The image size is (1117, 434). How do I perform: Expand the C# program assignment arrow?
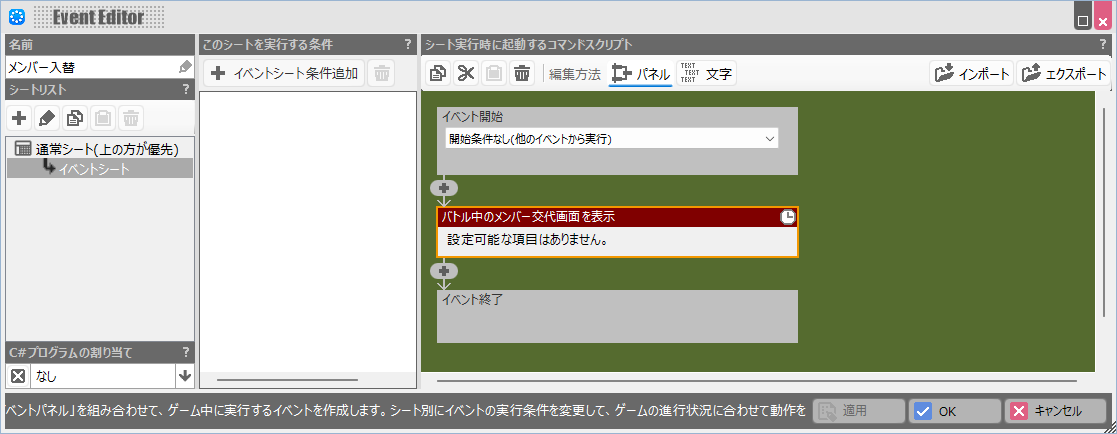184,376
